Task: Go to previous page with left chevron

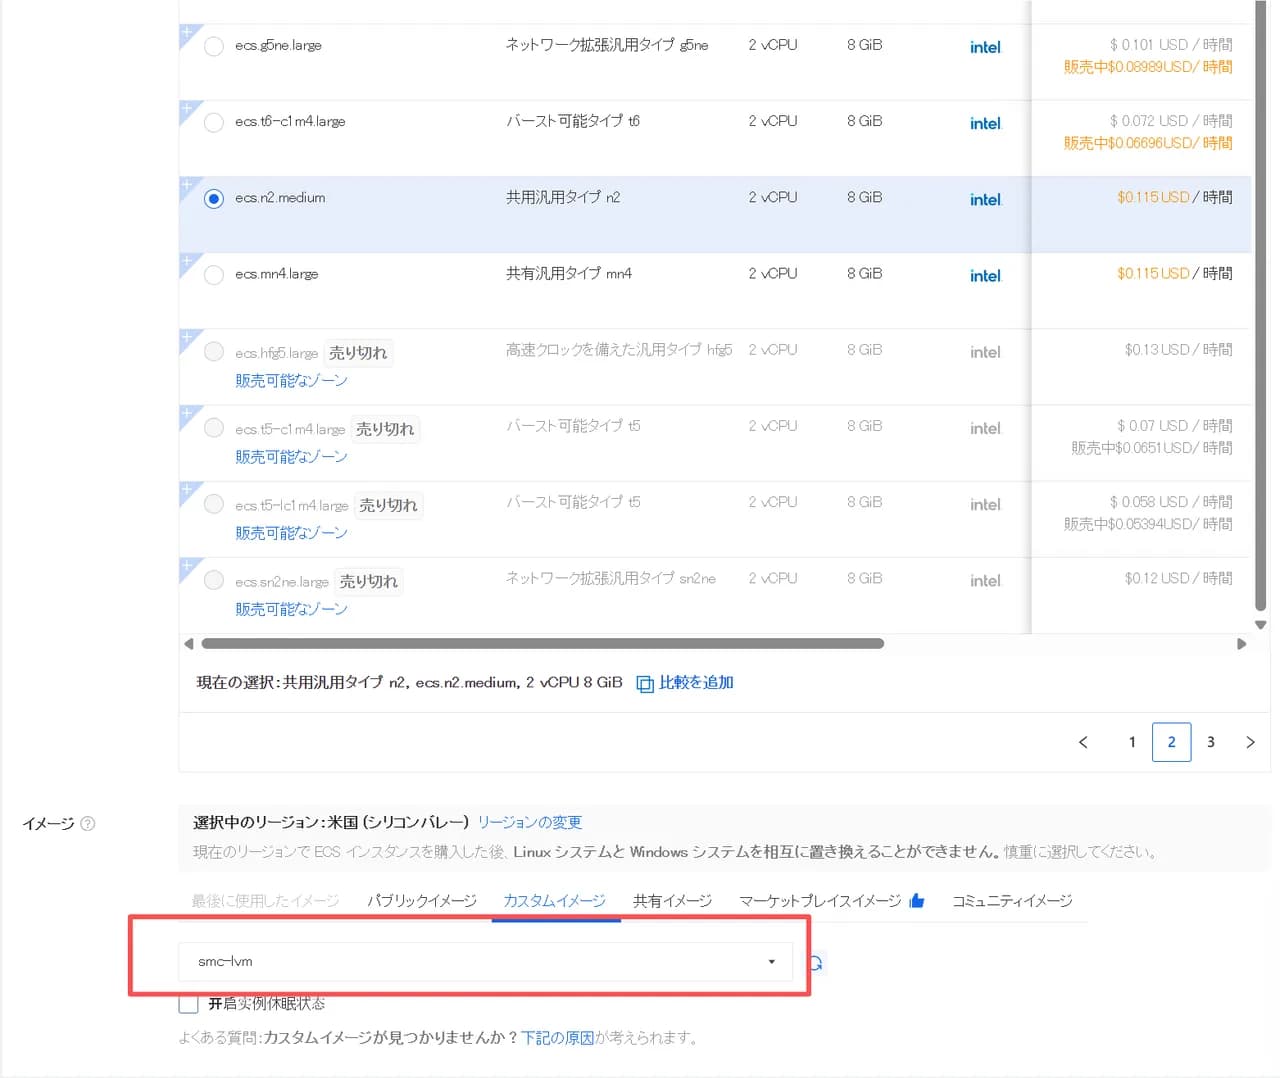Action: [x=1083, y=742]
